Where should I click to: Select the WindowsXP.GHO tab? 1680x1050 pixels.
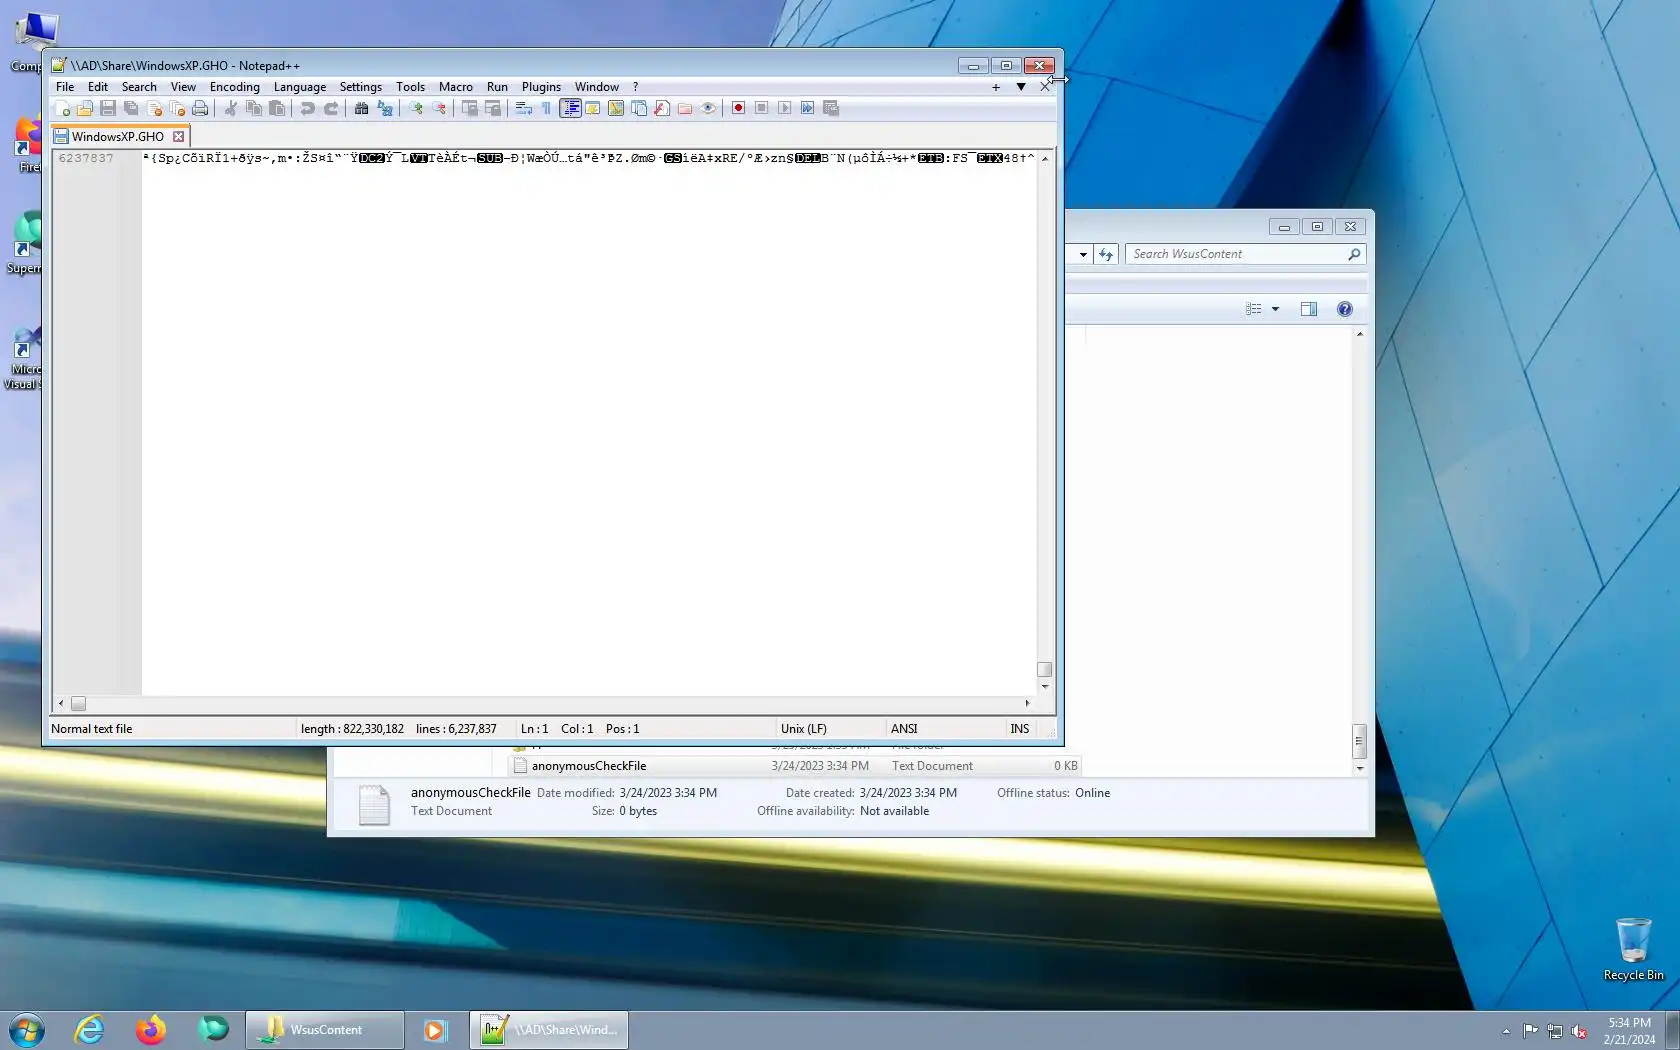[x=118, y=136]
